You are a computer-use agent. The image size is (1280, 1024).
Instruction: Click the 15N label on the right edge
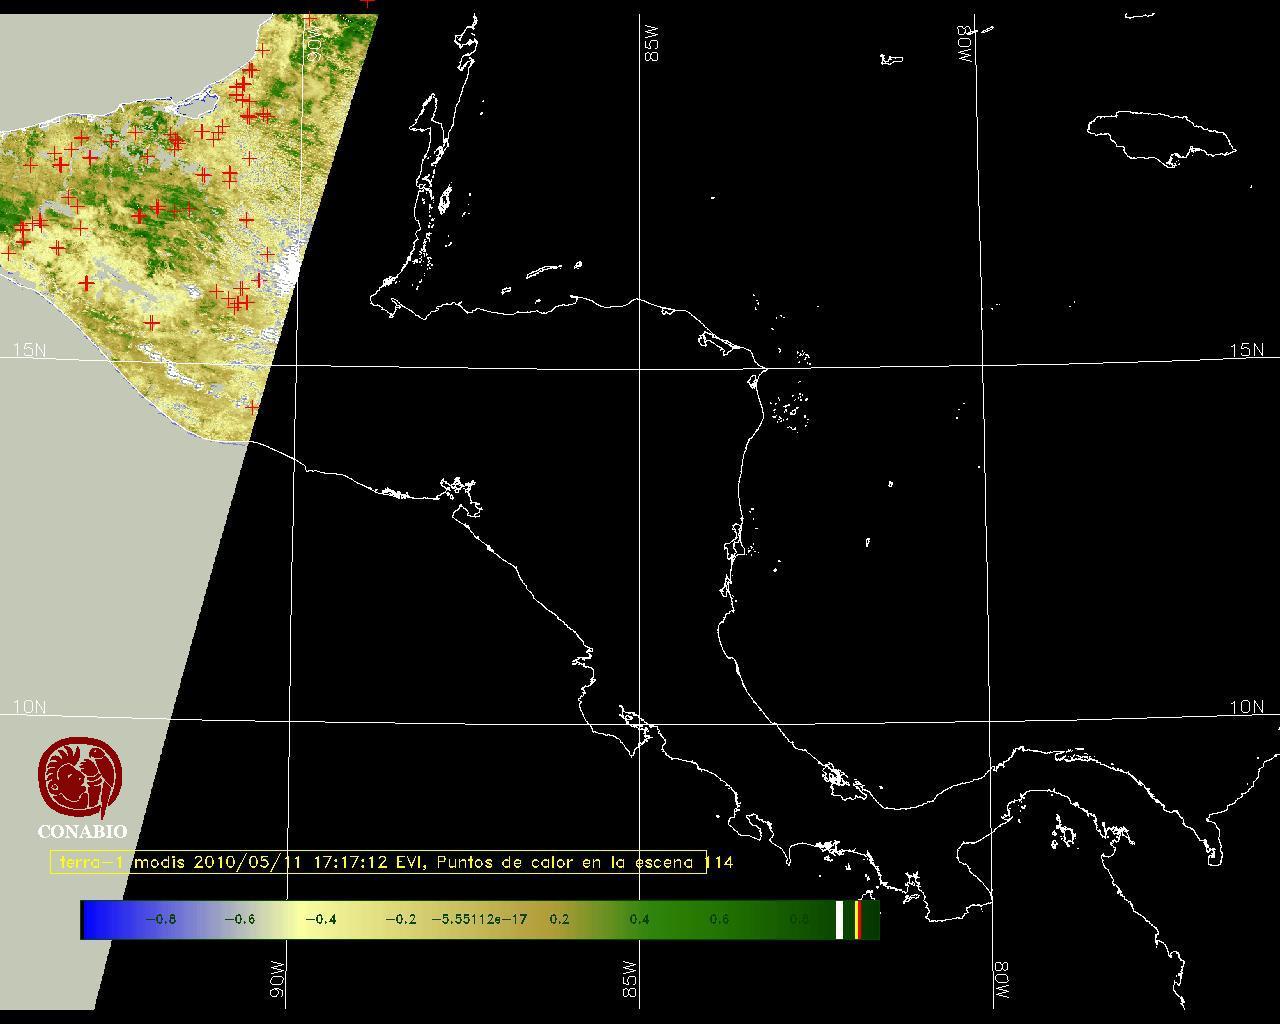1246,350
